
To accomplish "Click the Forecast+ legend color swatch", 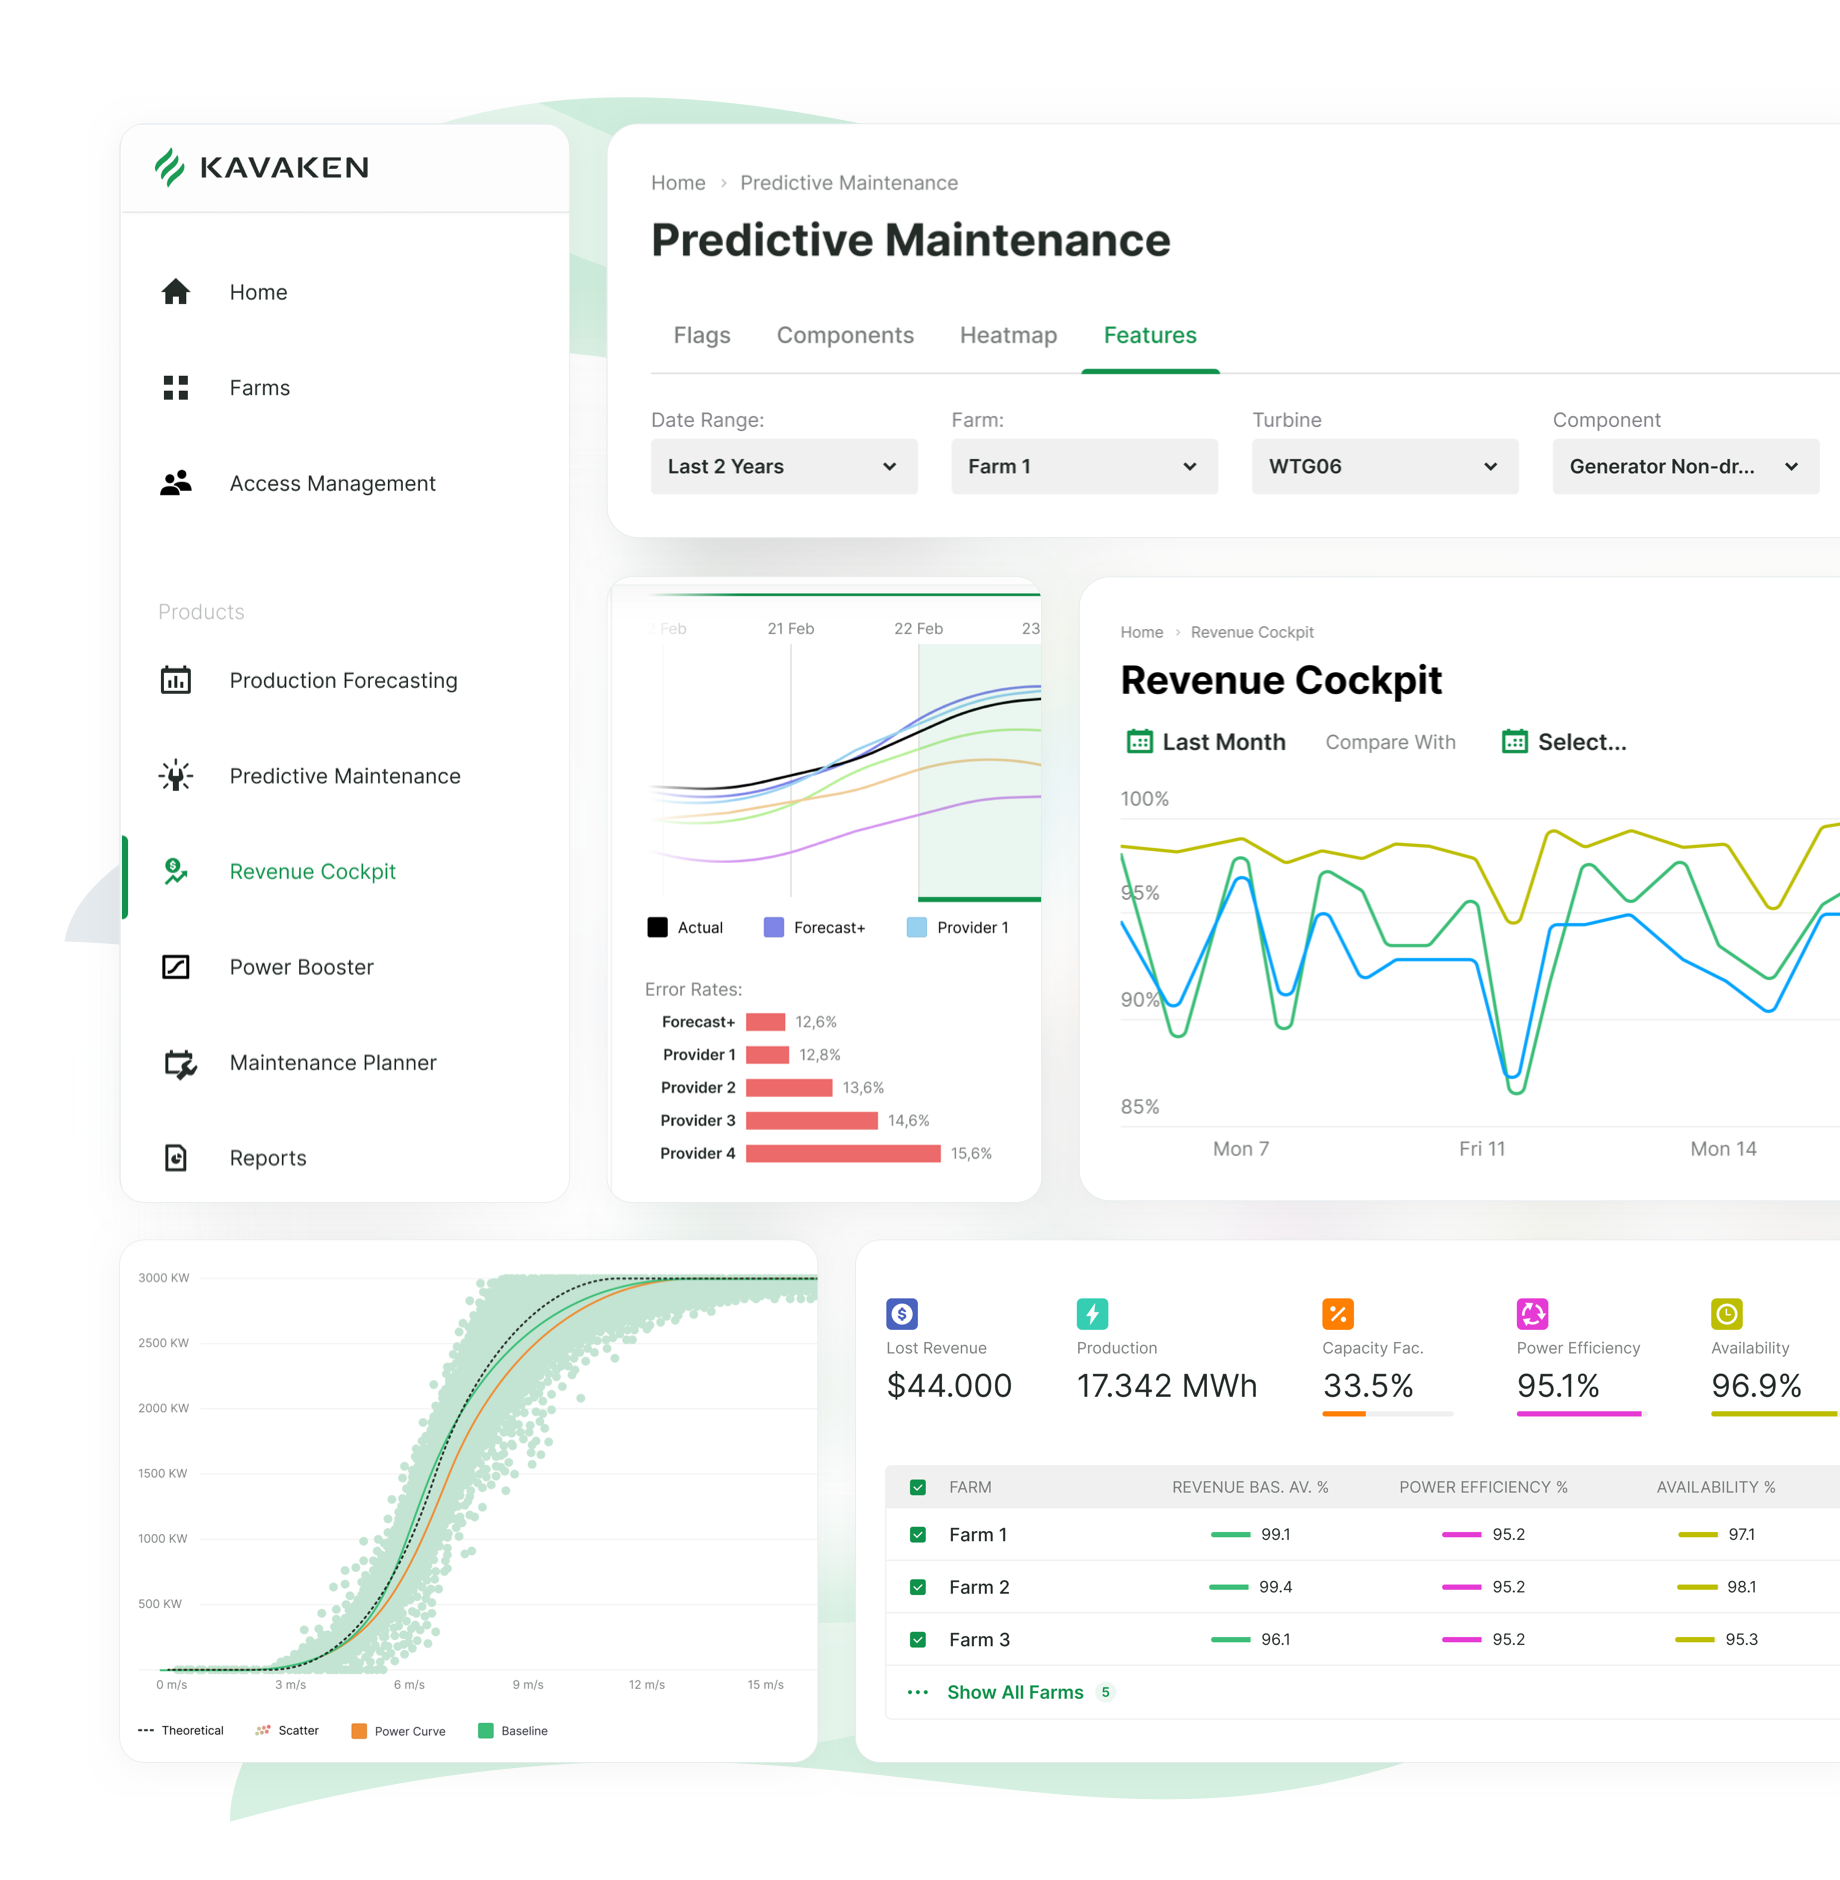I will pos(774,928).
